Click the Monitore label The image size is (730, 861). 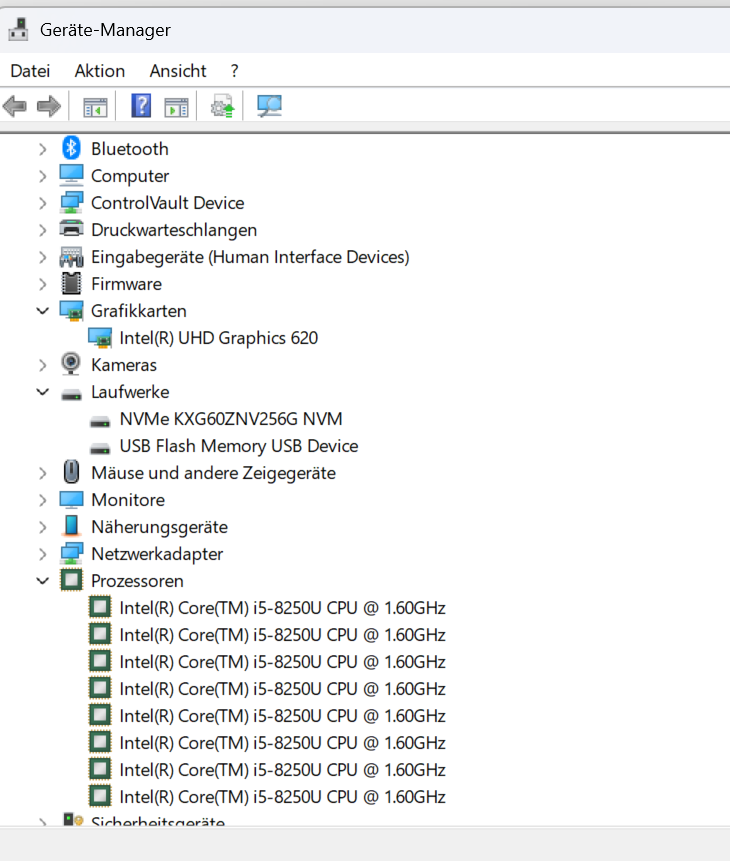point(128,500)
